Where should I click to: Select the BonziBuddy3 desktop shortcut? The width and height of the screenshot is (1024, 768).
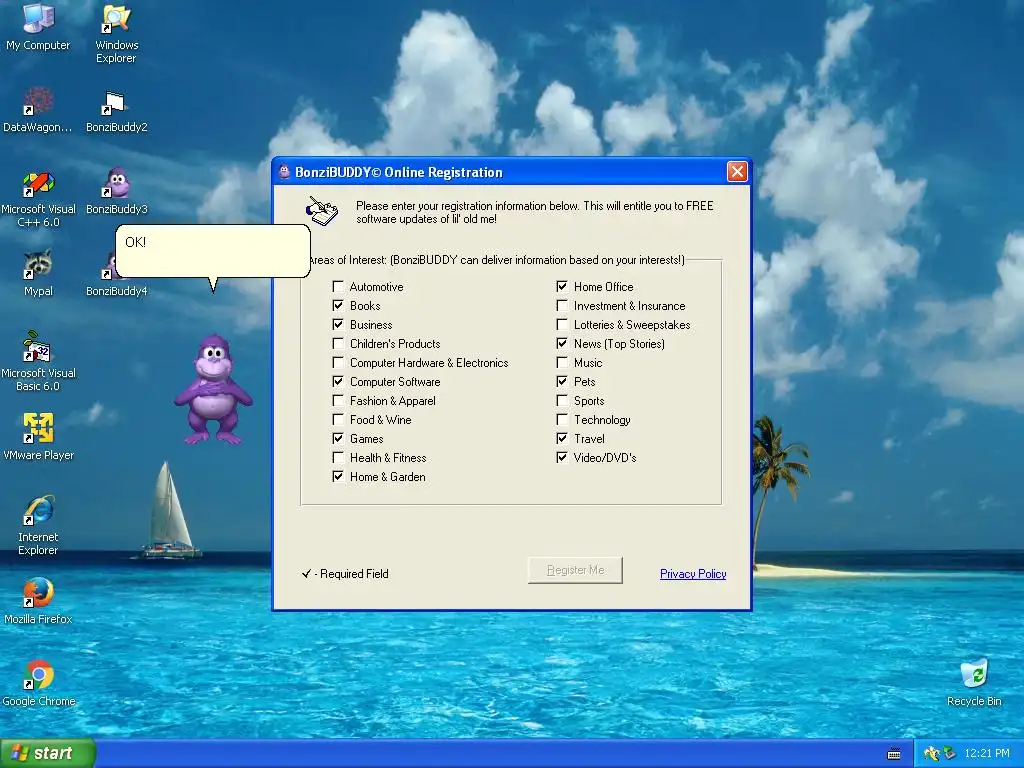[116, 191]
